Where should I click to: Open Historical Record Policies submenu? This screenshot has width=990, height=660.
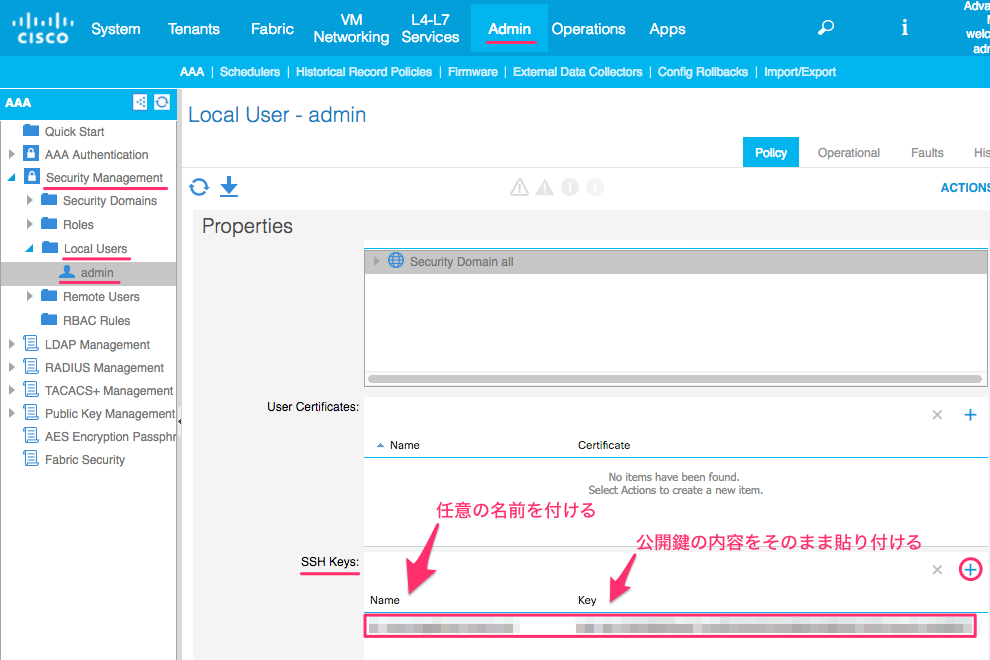[364, 72]
